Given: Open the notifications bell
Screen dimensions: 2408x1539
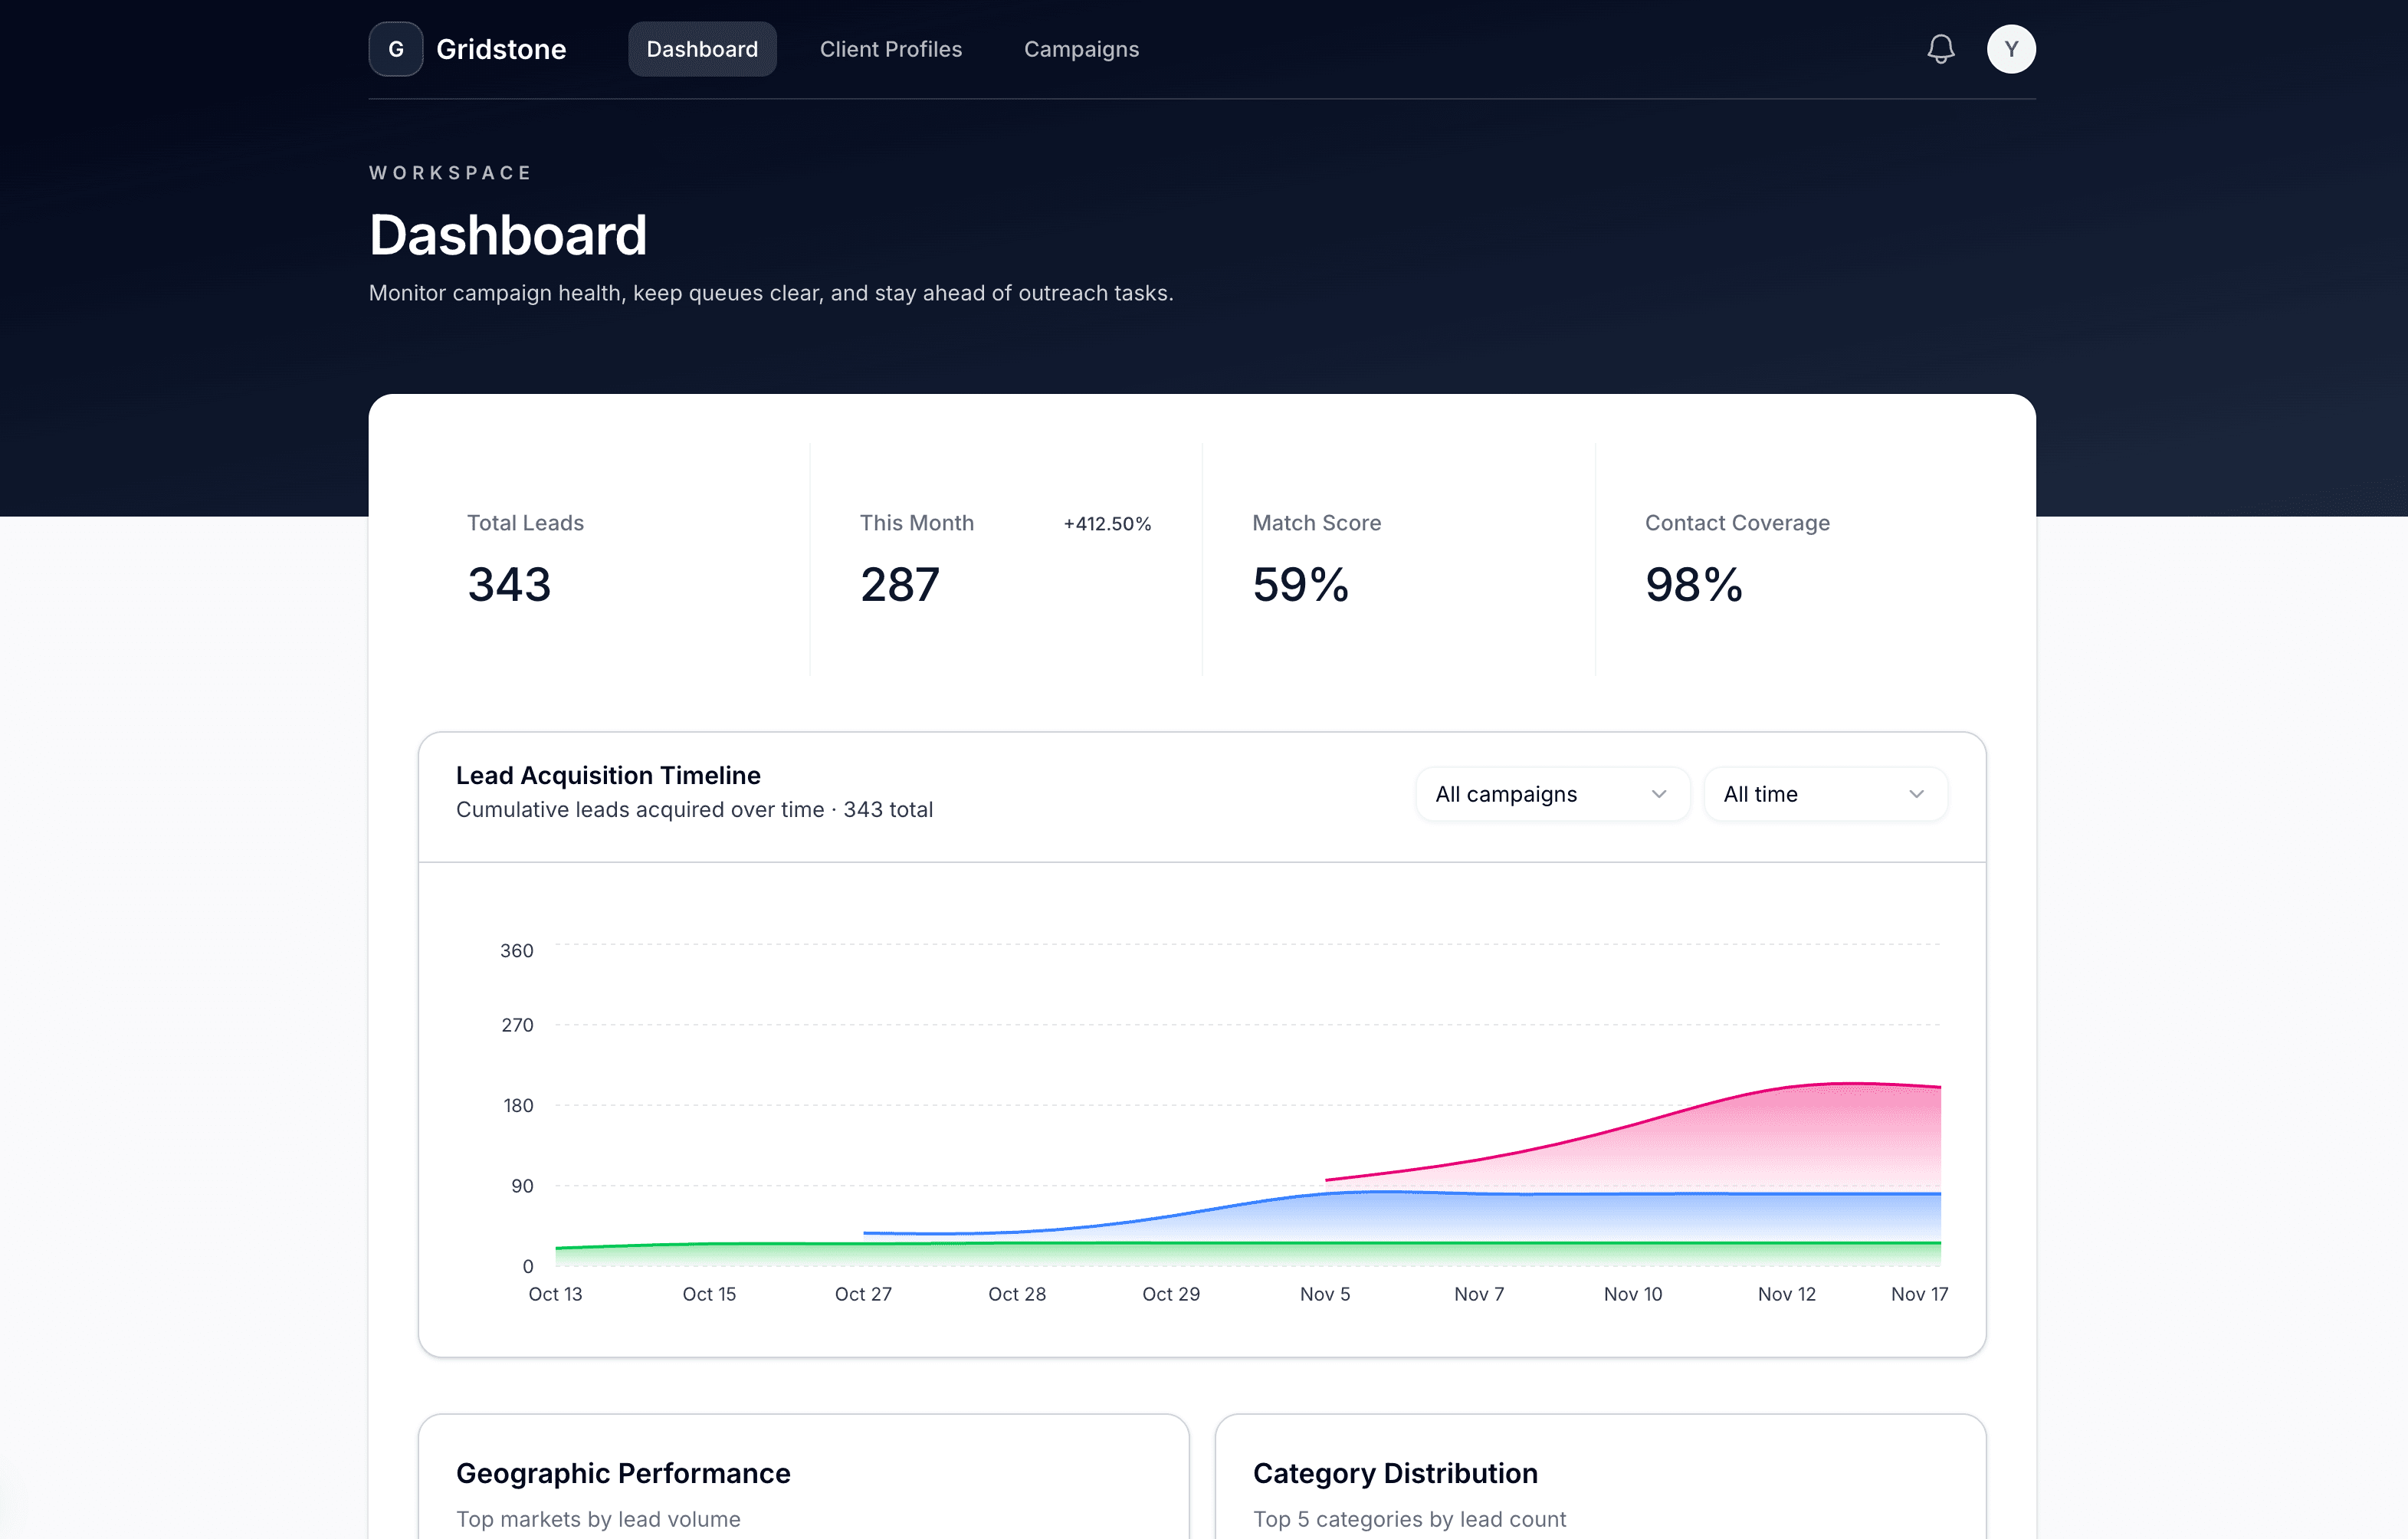Looking at the screenshot, I should [1940, 48].
